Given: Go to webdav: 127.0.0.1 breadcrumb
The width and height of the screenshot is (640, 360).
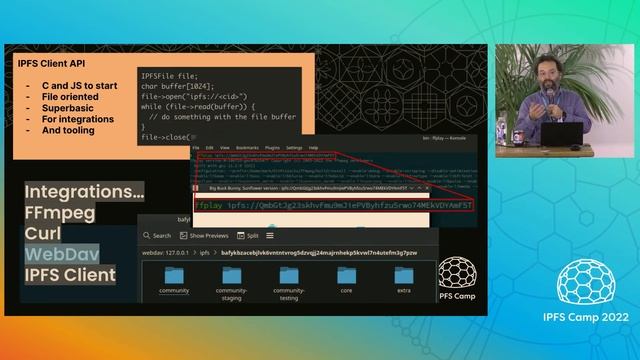Looking at the screenshot, I should click(165, 253).
